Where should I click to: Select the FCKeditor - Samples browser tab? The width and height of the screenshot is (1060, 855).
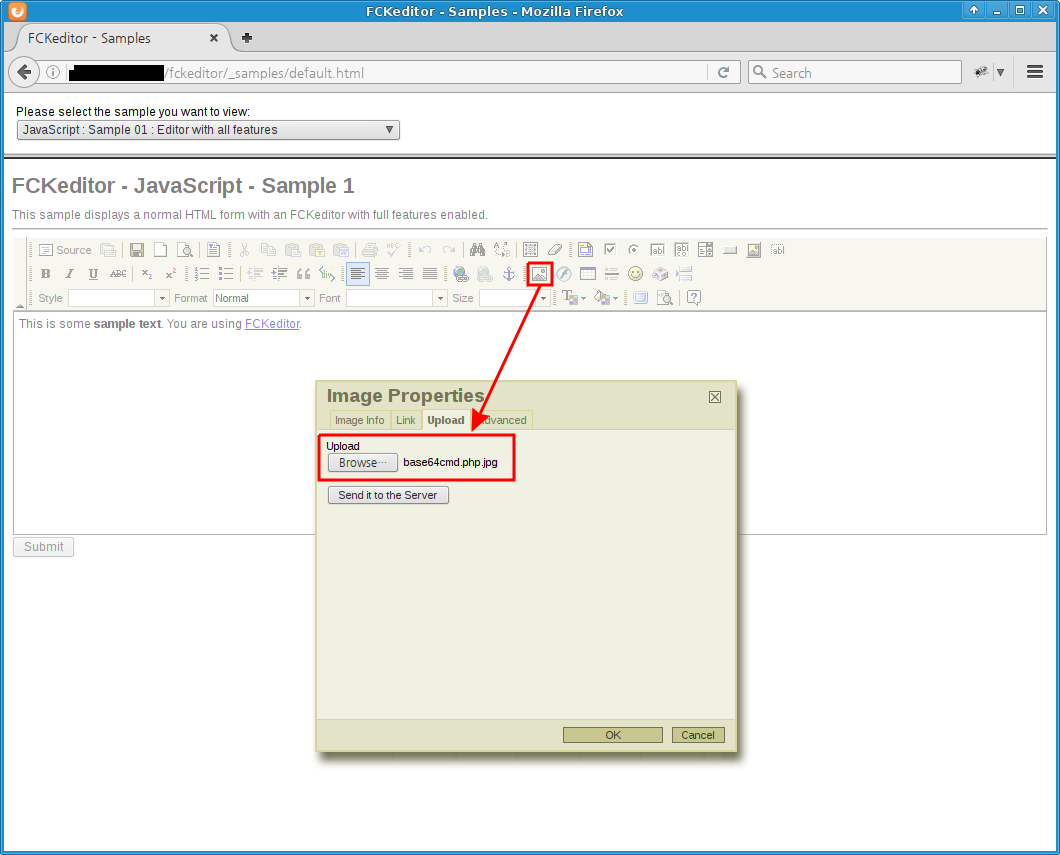pyautogui.click(x=122, y=39)
